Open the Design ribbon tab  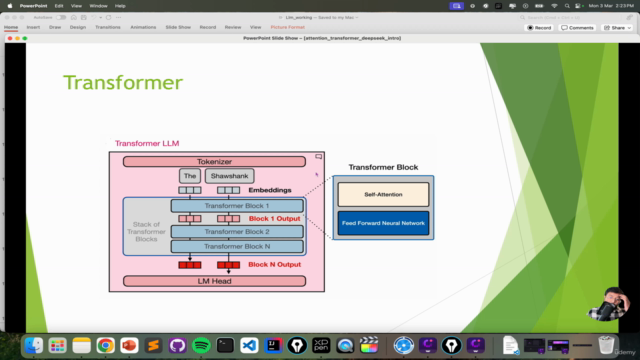[78, 27]
